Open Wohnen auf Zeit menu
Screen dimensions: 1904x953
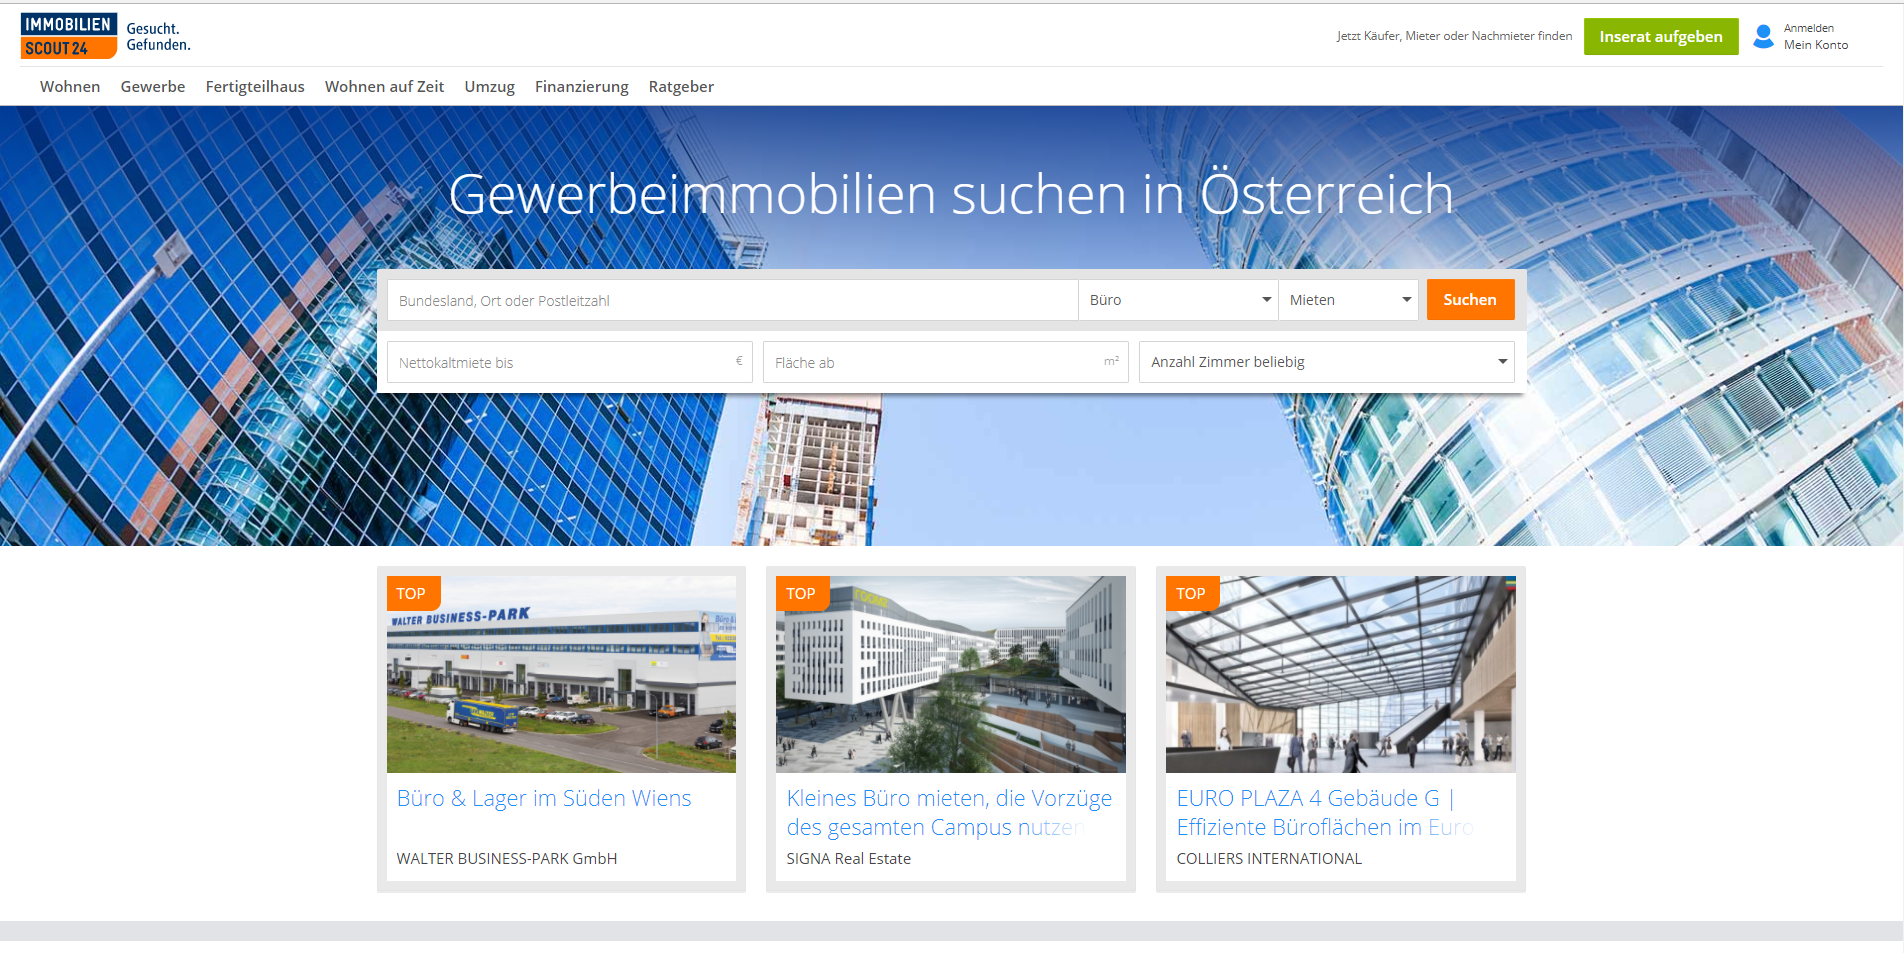point(384,87)
